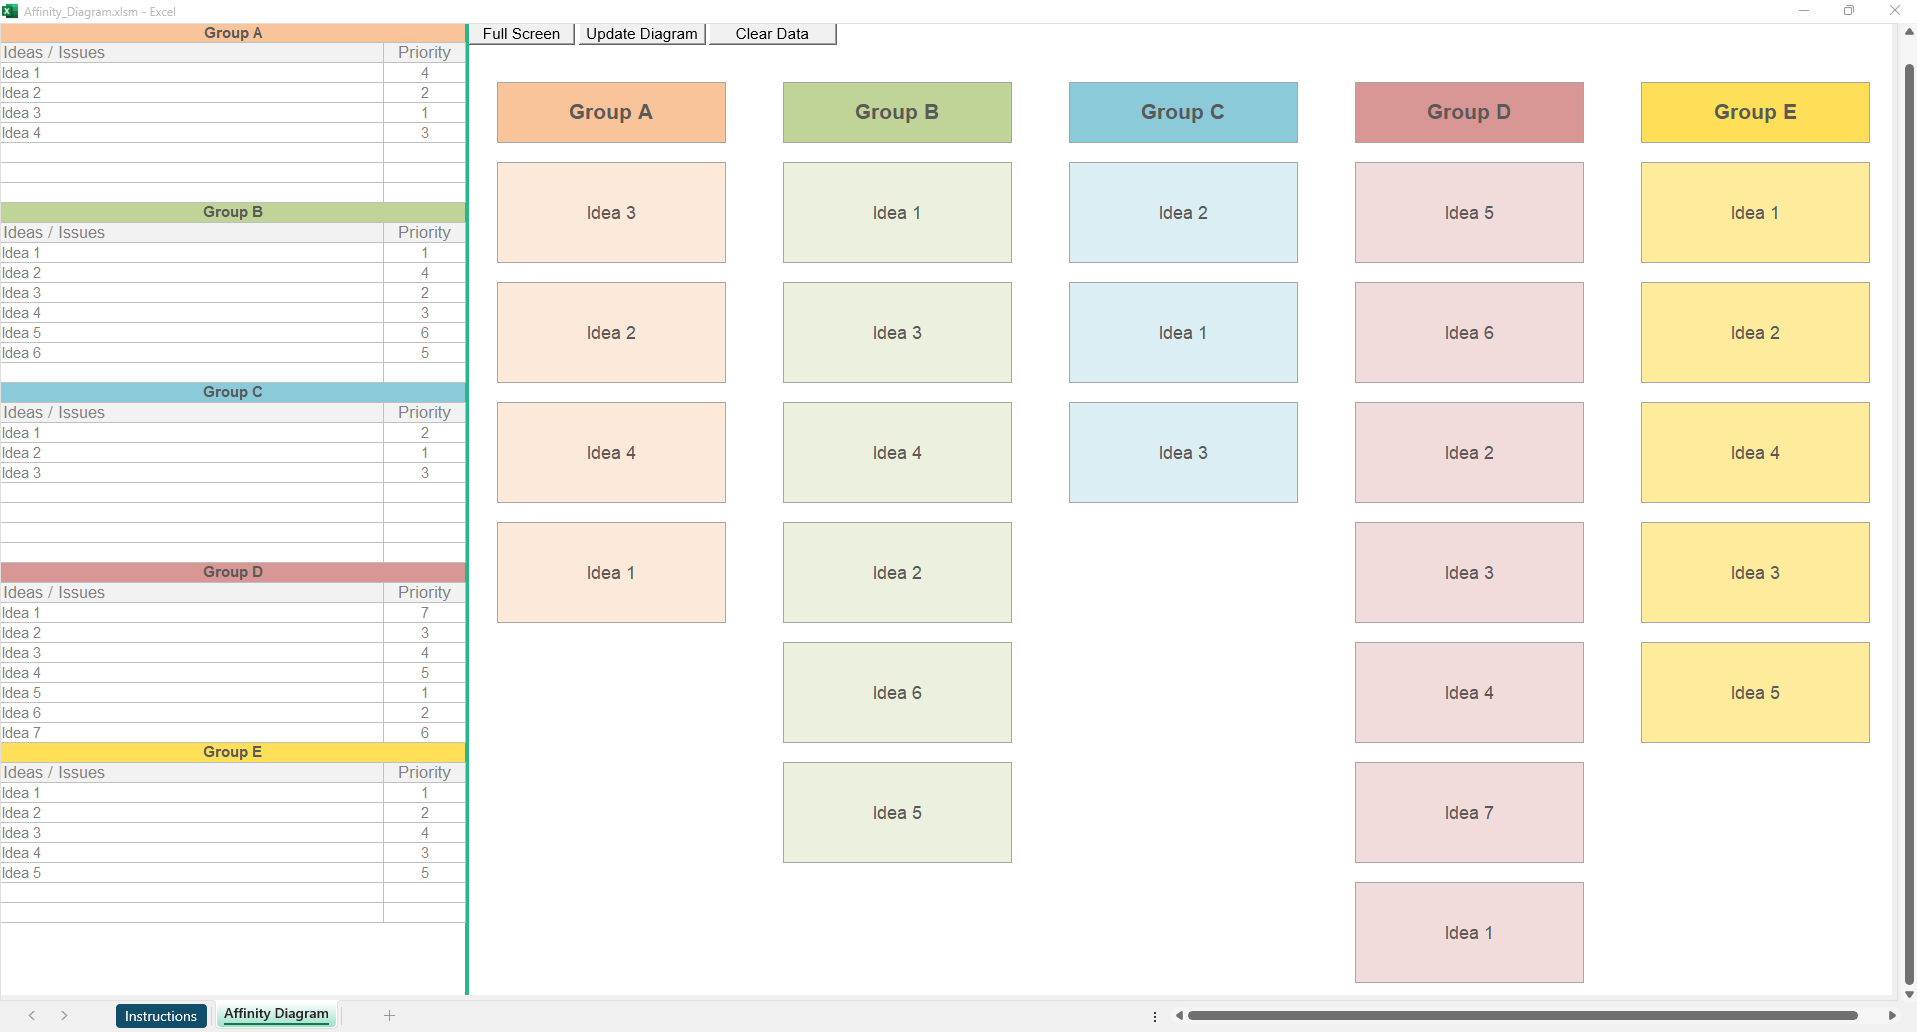Select the yellow Group E header card

tap(1754, 112)
